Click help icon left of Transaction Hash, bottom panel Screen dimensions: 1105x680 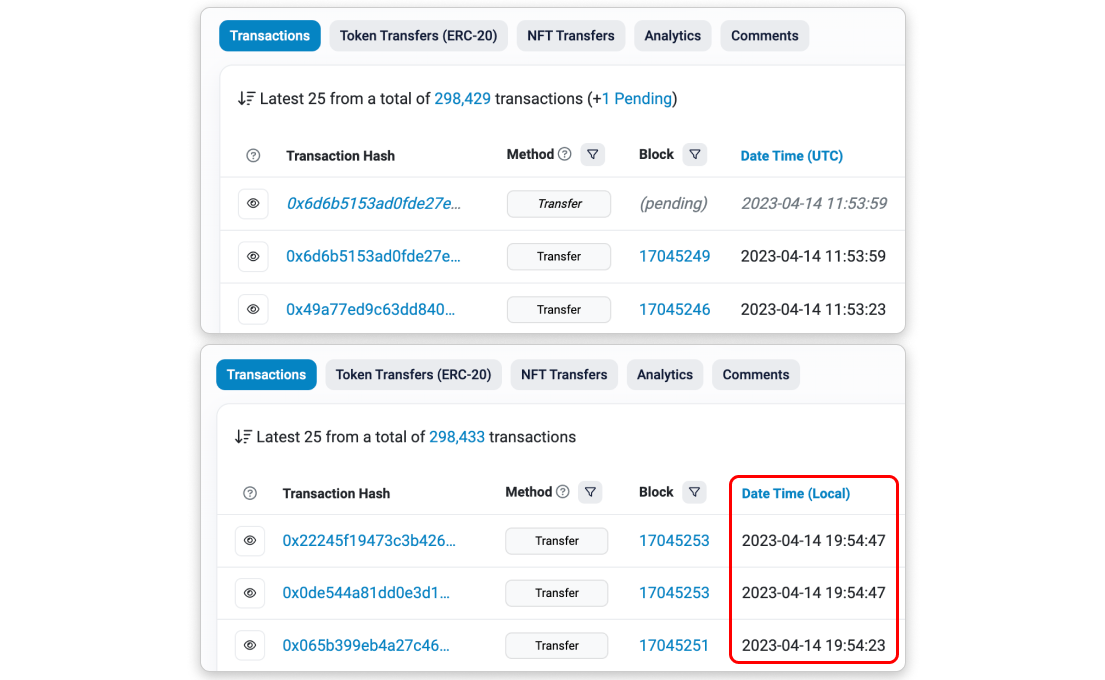[x=250, y=493]
